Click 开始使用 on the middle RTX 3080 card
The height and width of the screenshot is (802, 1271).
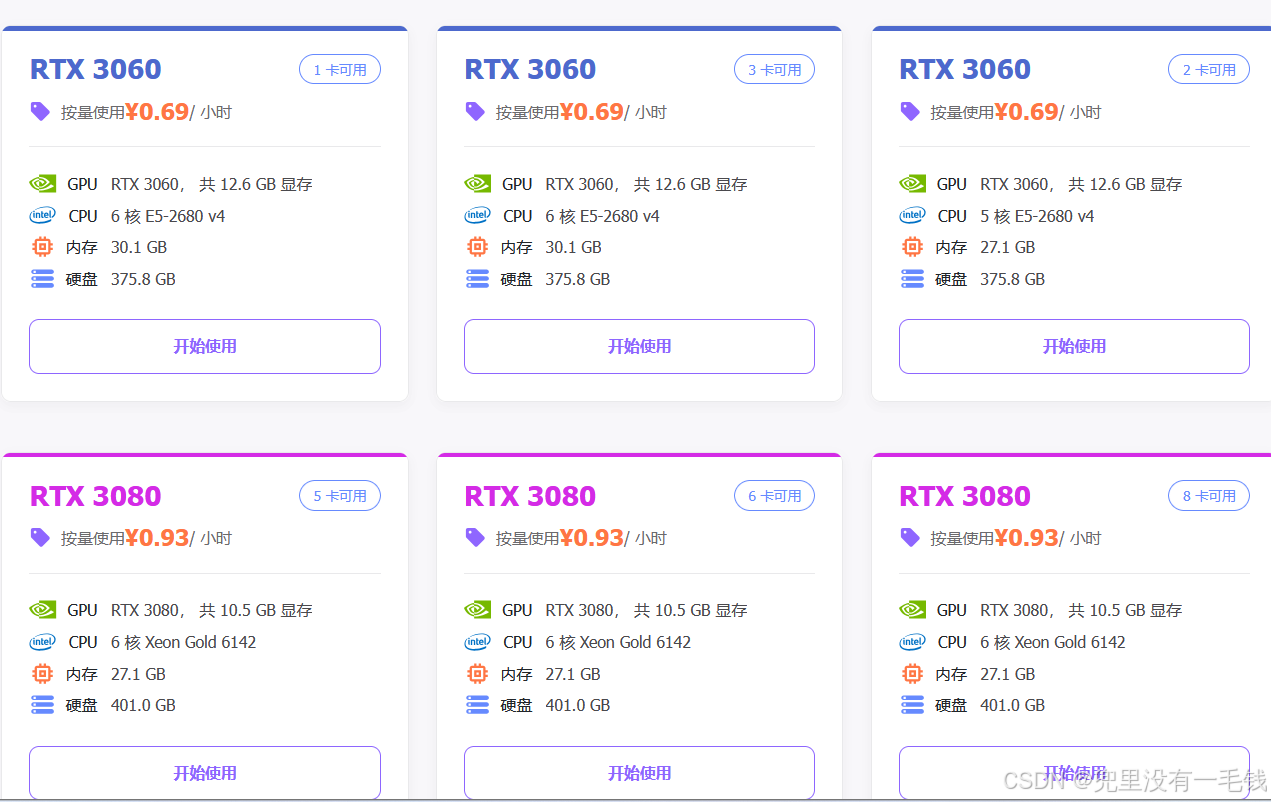pyautogui.click(x=639, y=772)
